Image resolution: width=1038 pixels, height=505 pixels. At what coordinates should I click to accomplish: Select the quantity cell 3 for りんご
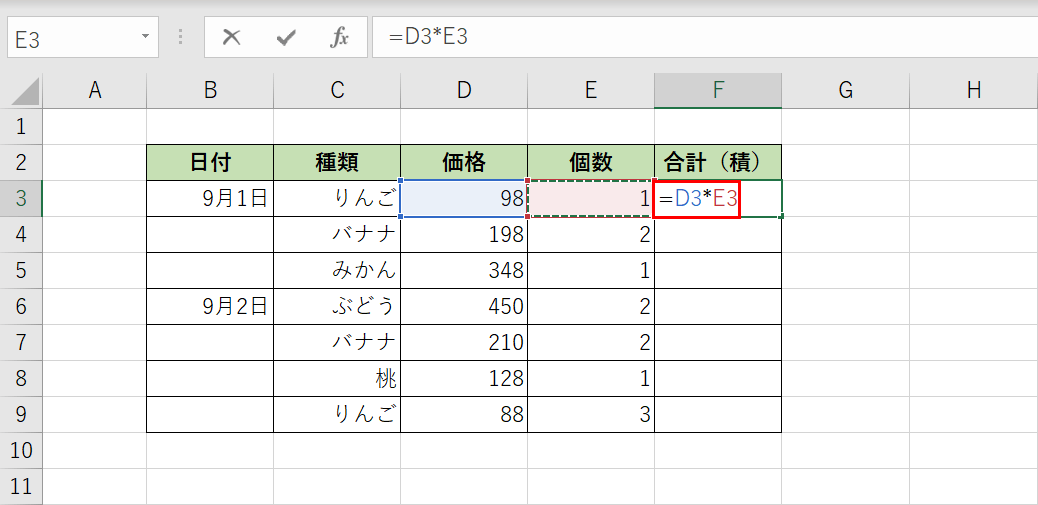pos(591,414)
